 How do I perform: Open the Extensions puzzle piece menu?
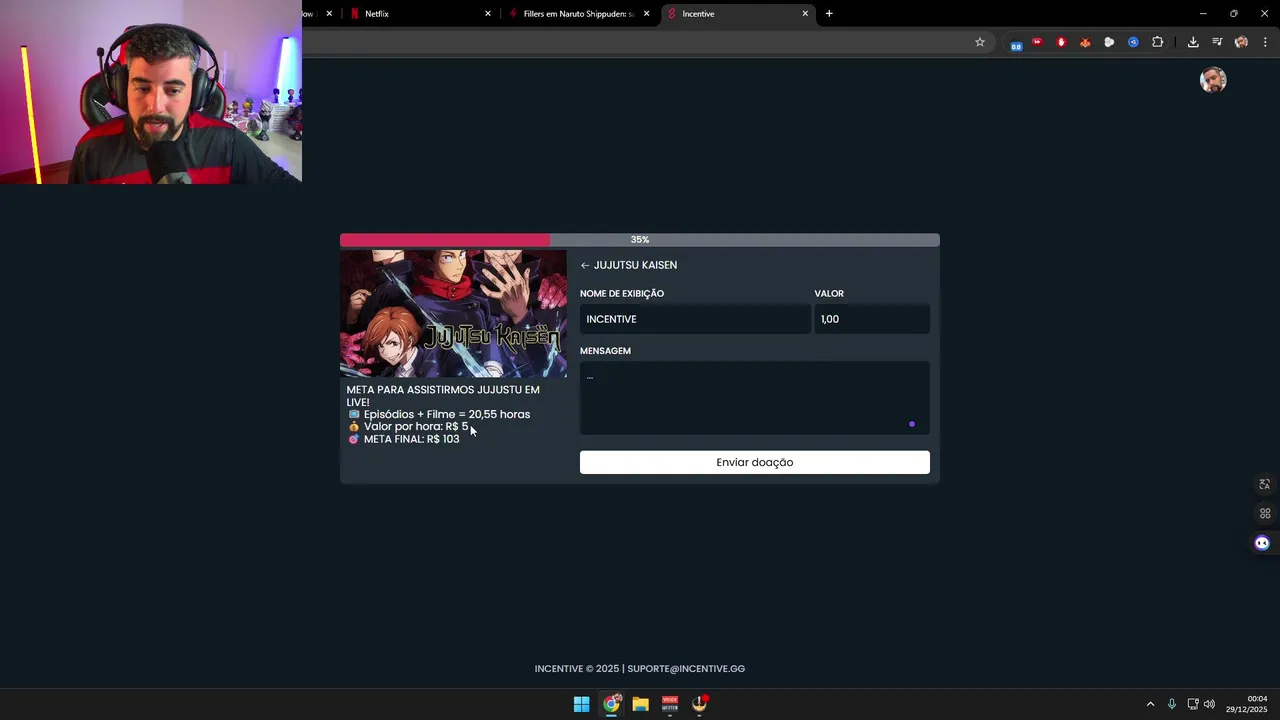pos(1157,42)
